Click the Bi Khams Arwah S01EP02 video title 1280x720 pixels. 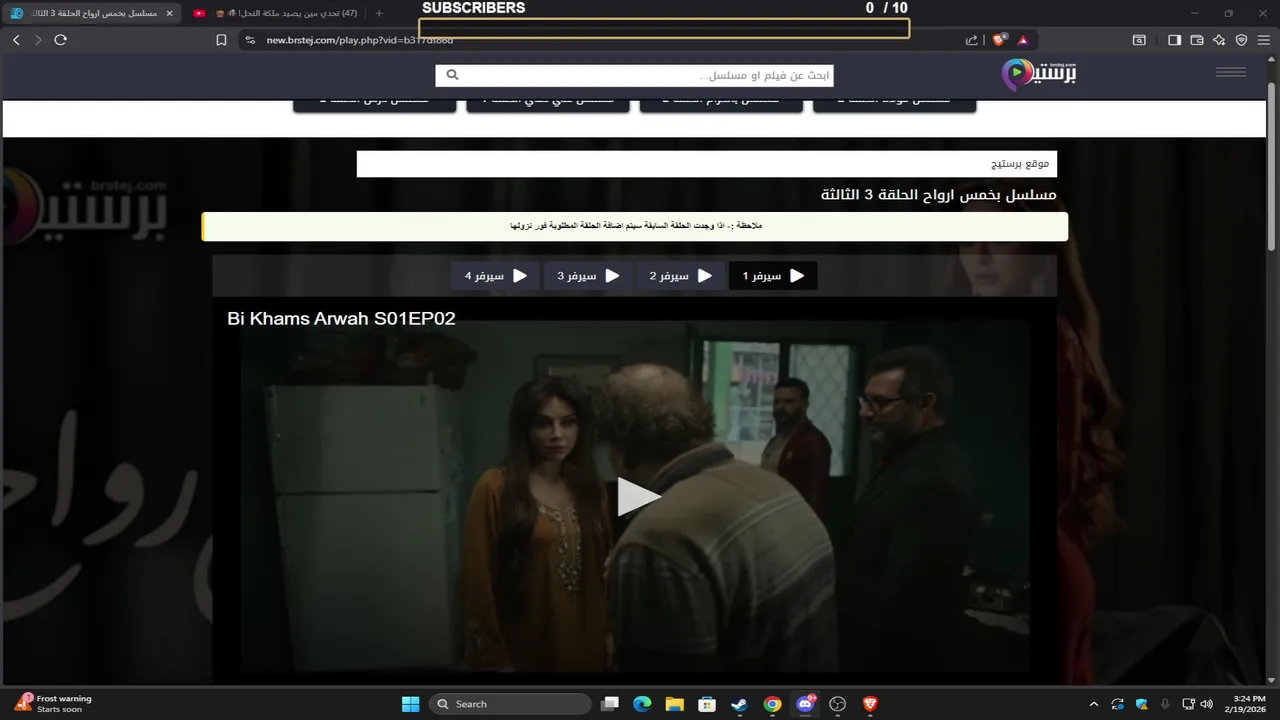click(x=341, y=319)
